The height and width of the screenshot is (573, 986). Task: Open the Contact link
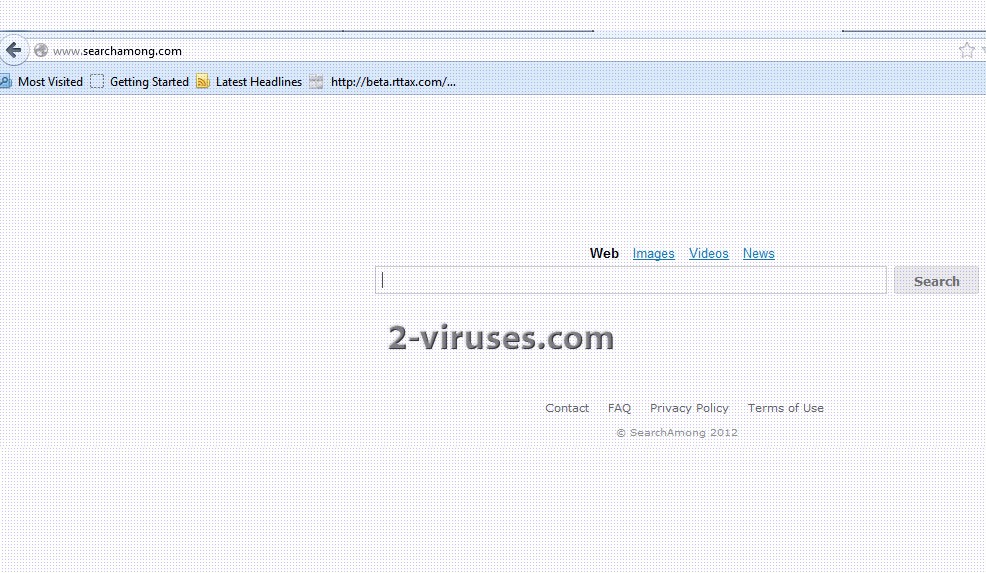(567, 408)
